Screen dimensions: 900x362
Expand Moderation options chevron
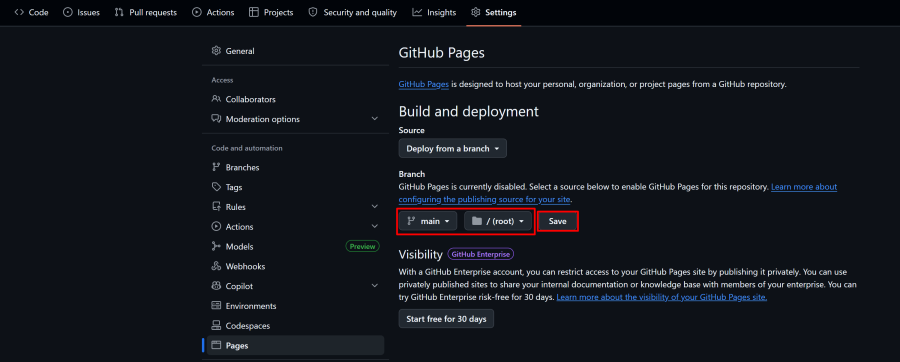point(375,119)
